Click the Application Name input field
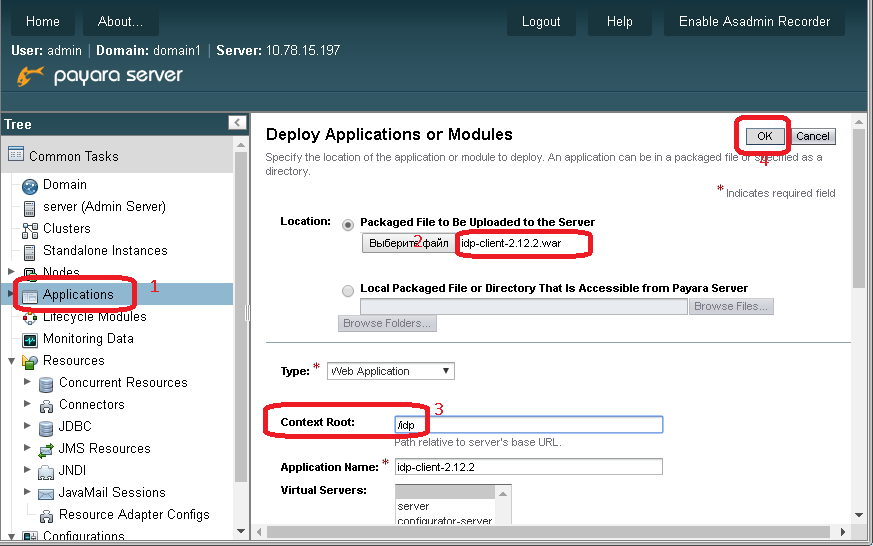 click(528, 466)
